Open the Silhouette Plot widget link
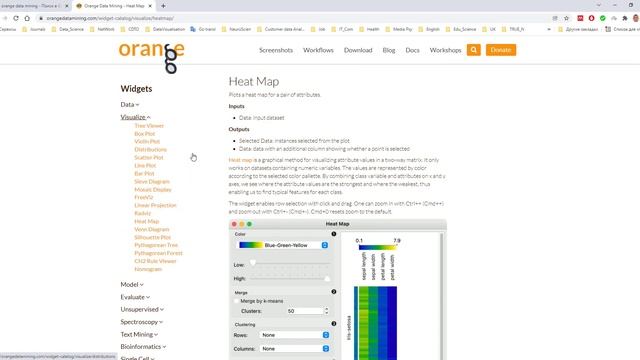This screenshot has width=640, height=360. coord(153,237)
